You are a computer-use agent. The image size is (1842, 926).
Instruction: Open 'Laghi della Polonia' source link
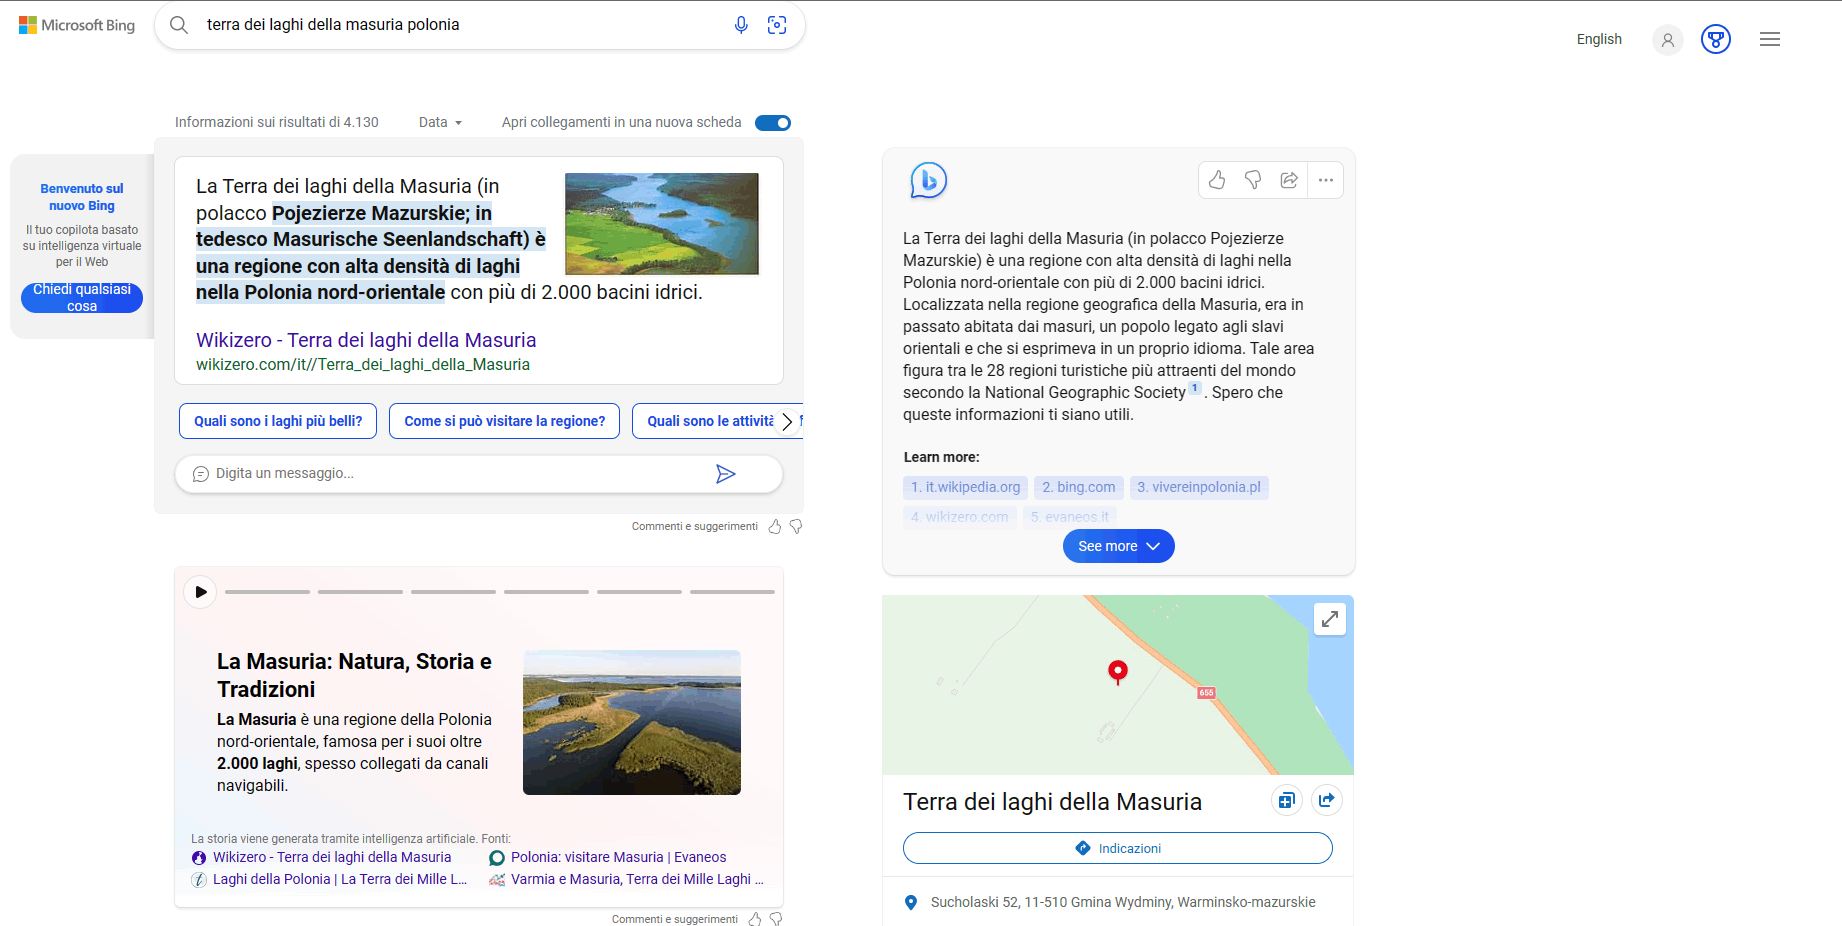pyautogui.click(x=340, y=879)
